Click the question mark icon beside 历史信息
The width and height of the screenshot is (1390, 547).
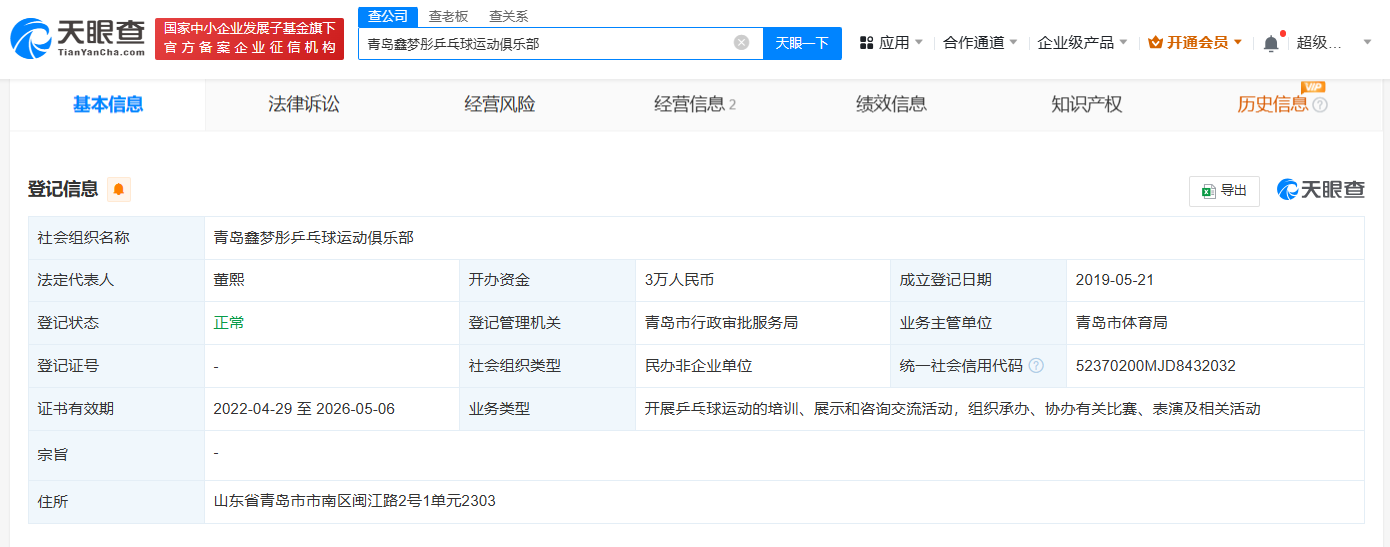tap(1320, 105)
